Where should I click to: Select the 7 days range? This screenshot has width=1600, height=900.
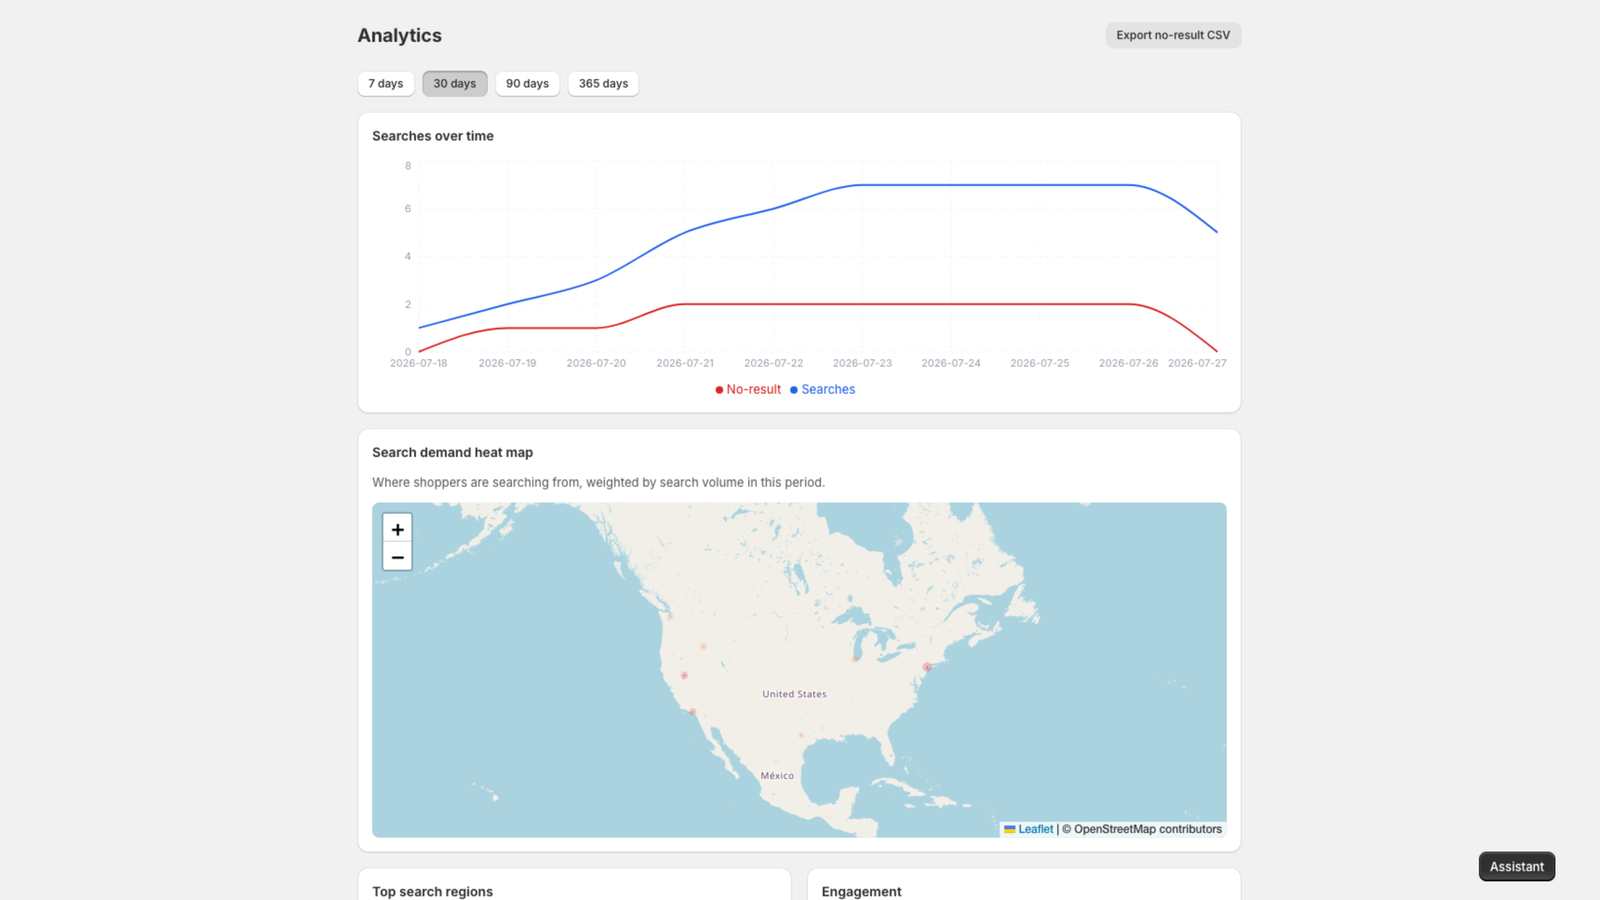(386, 84)
